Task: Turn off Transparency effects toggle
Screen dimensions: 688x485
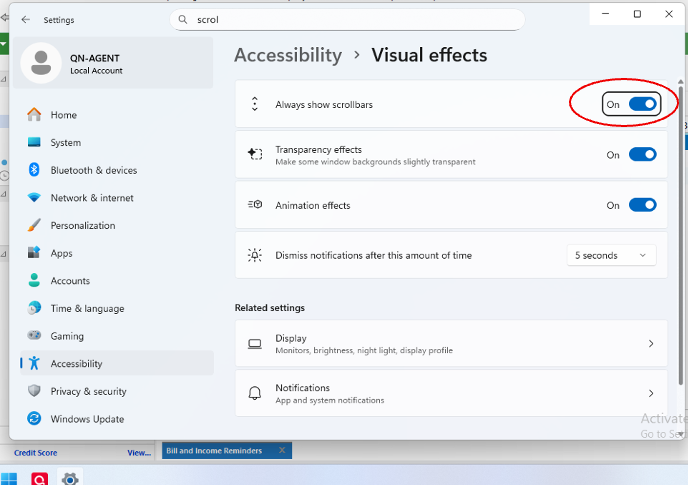Action: (x=642, y=155)
